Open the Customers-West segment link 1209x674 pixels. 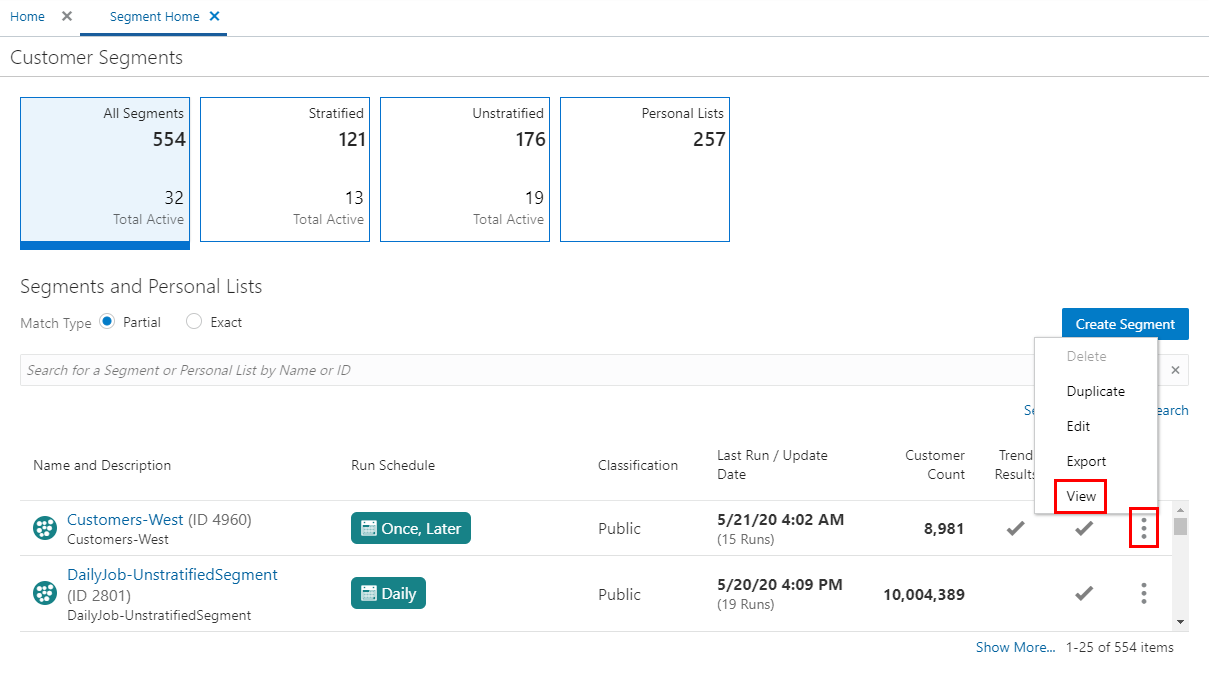(125, 520)
